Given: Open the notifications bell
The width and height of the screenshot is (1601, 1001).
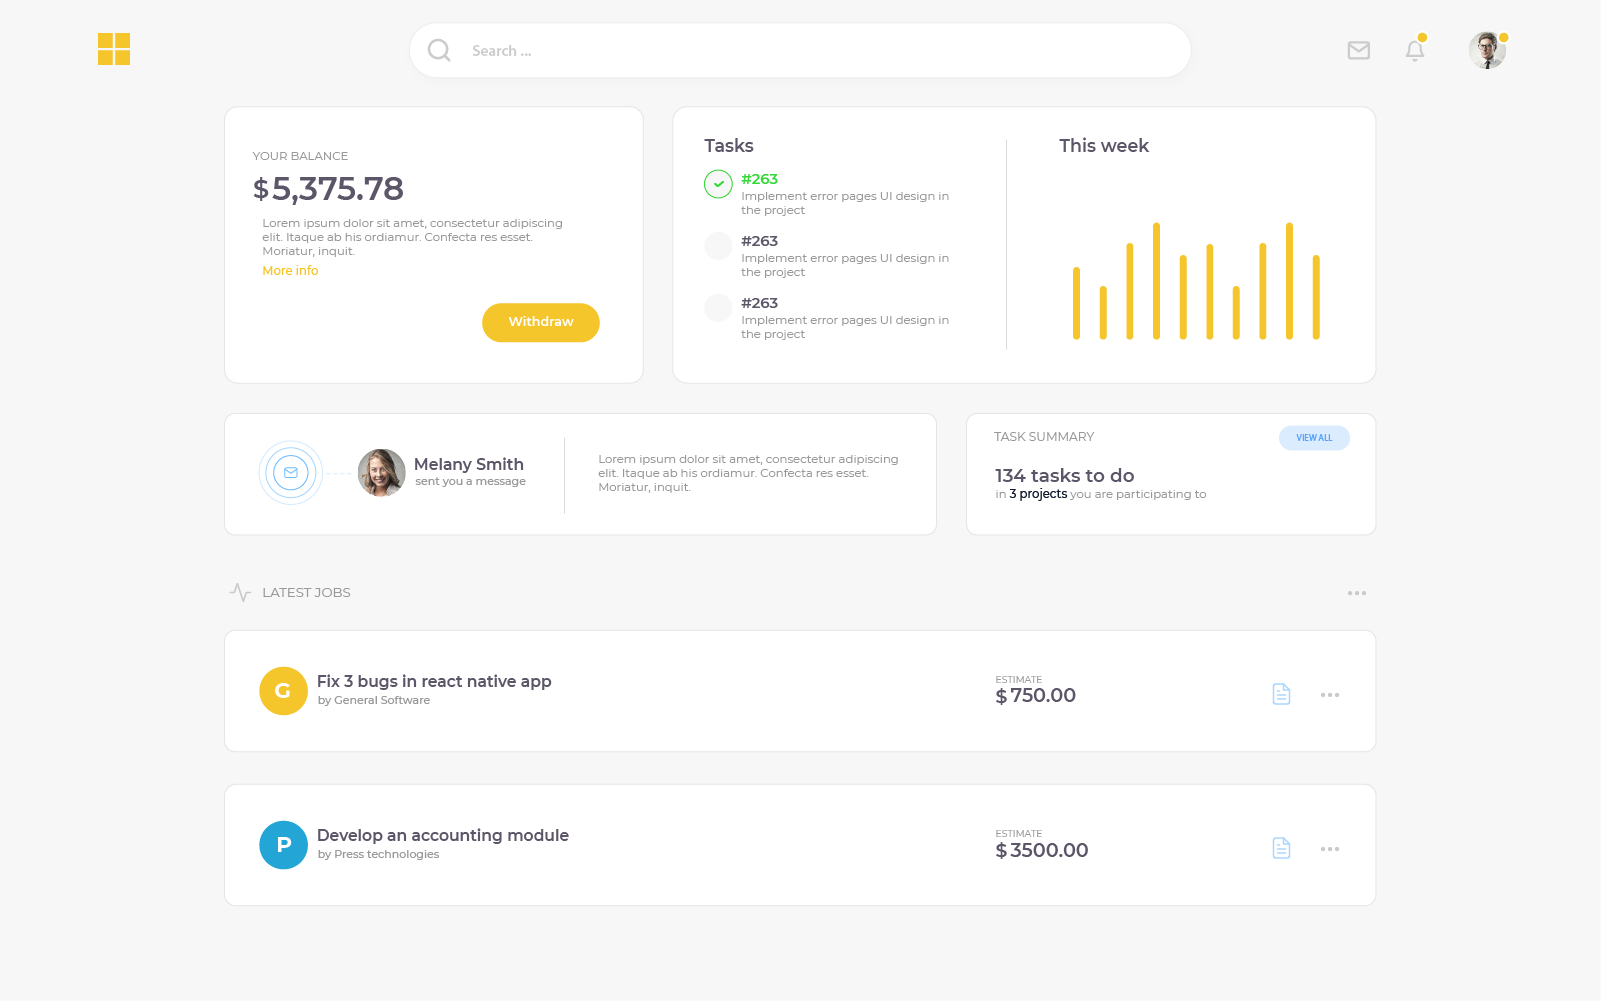Looking at the screenshot, I should (1414, 50).
